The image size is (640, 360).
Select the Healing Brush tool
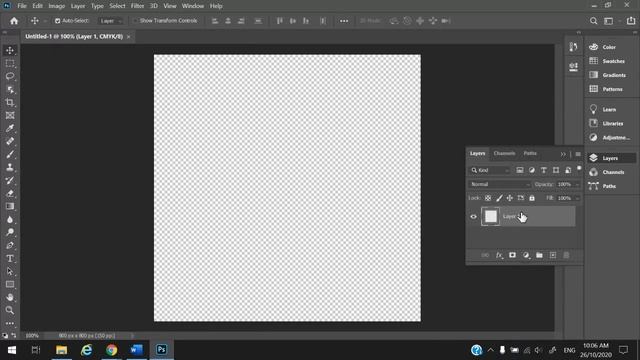pos(10,141)
